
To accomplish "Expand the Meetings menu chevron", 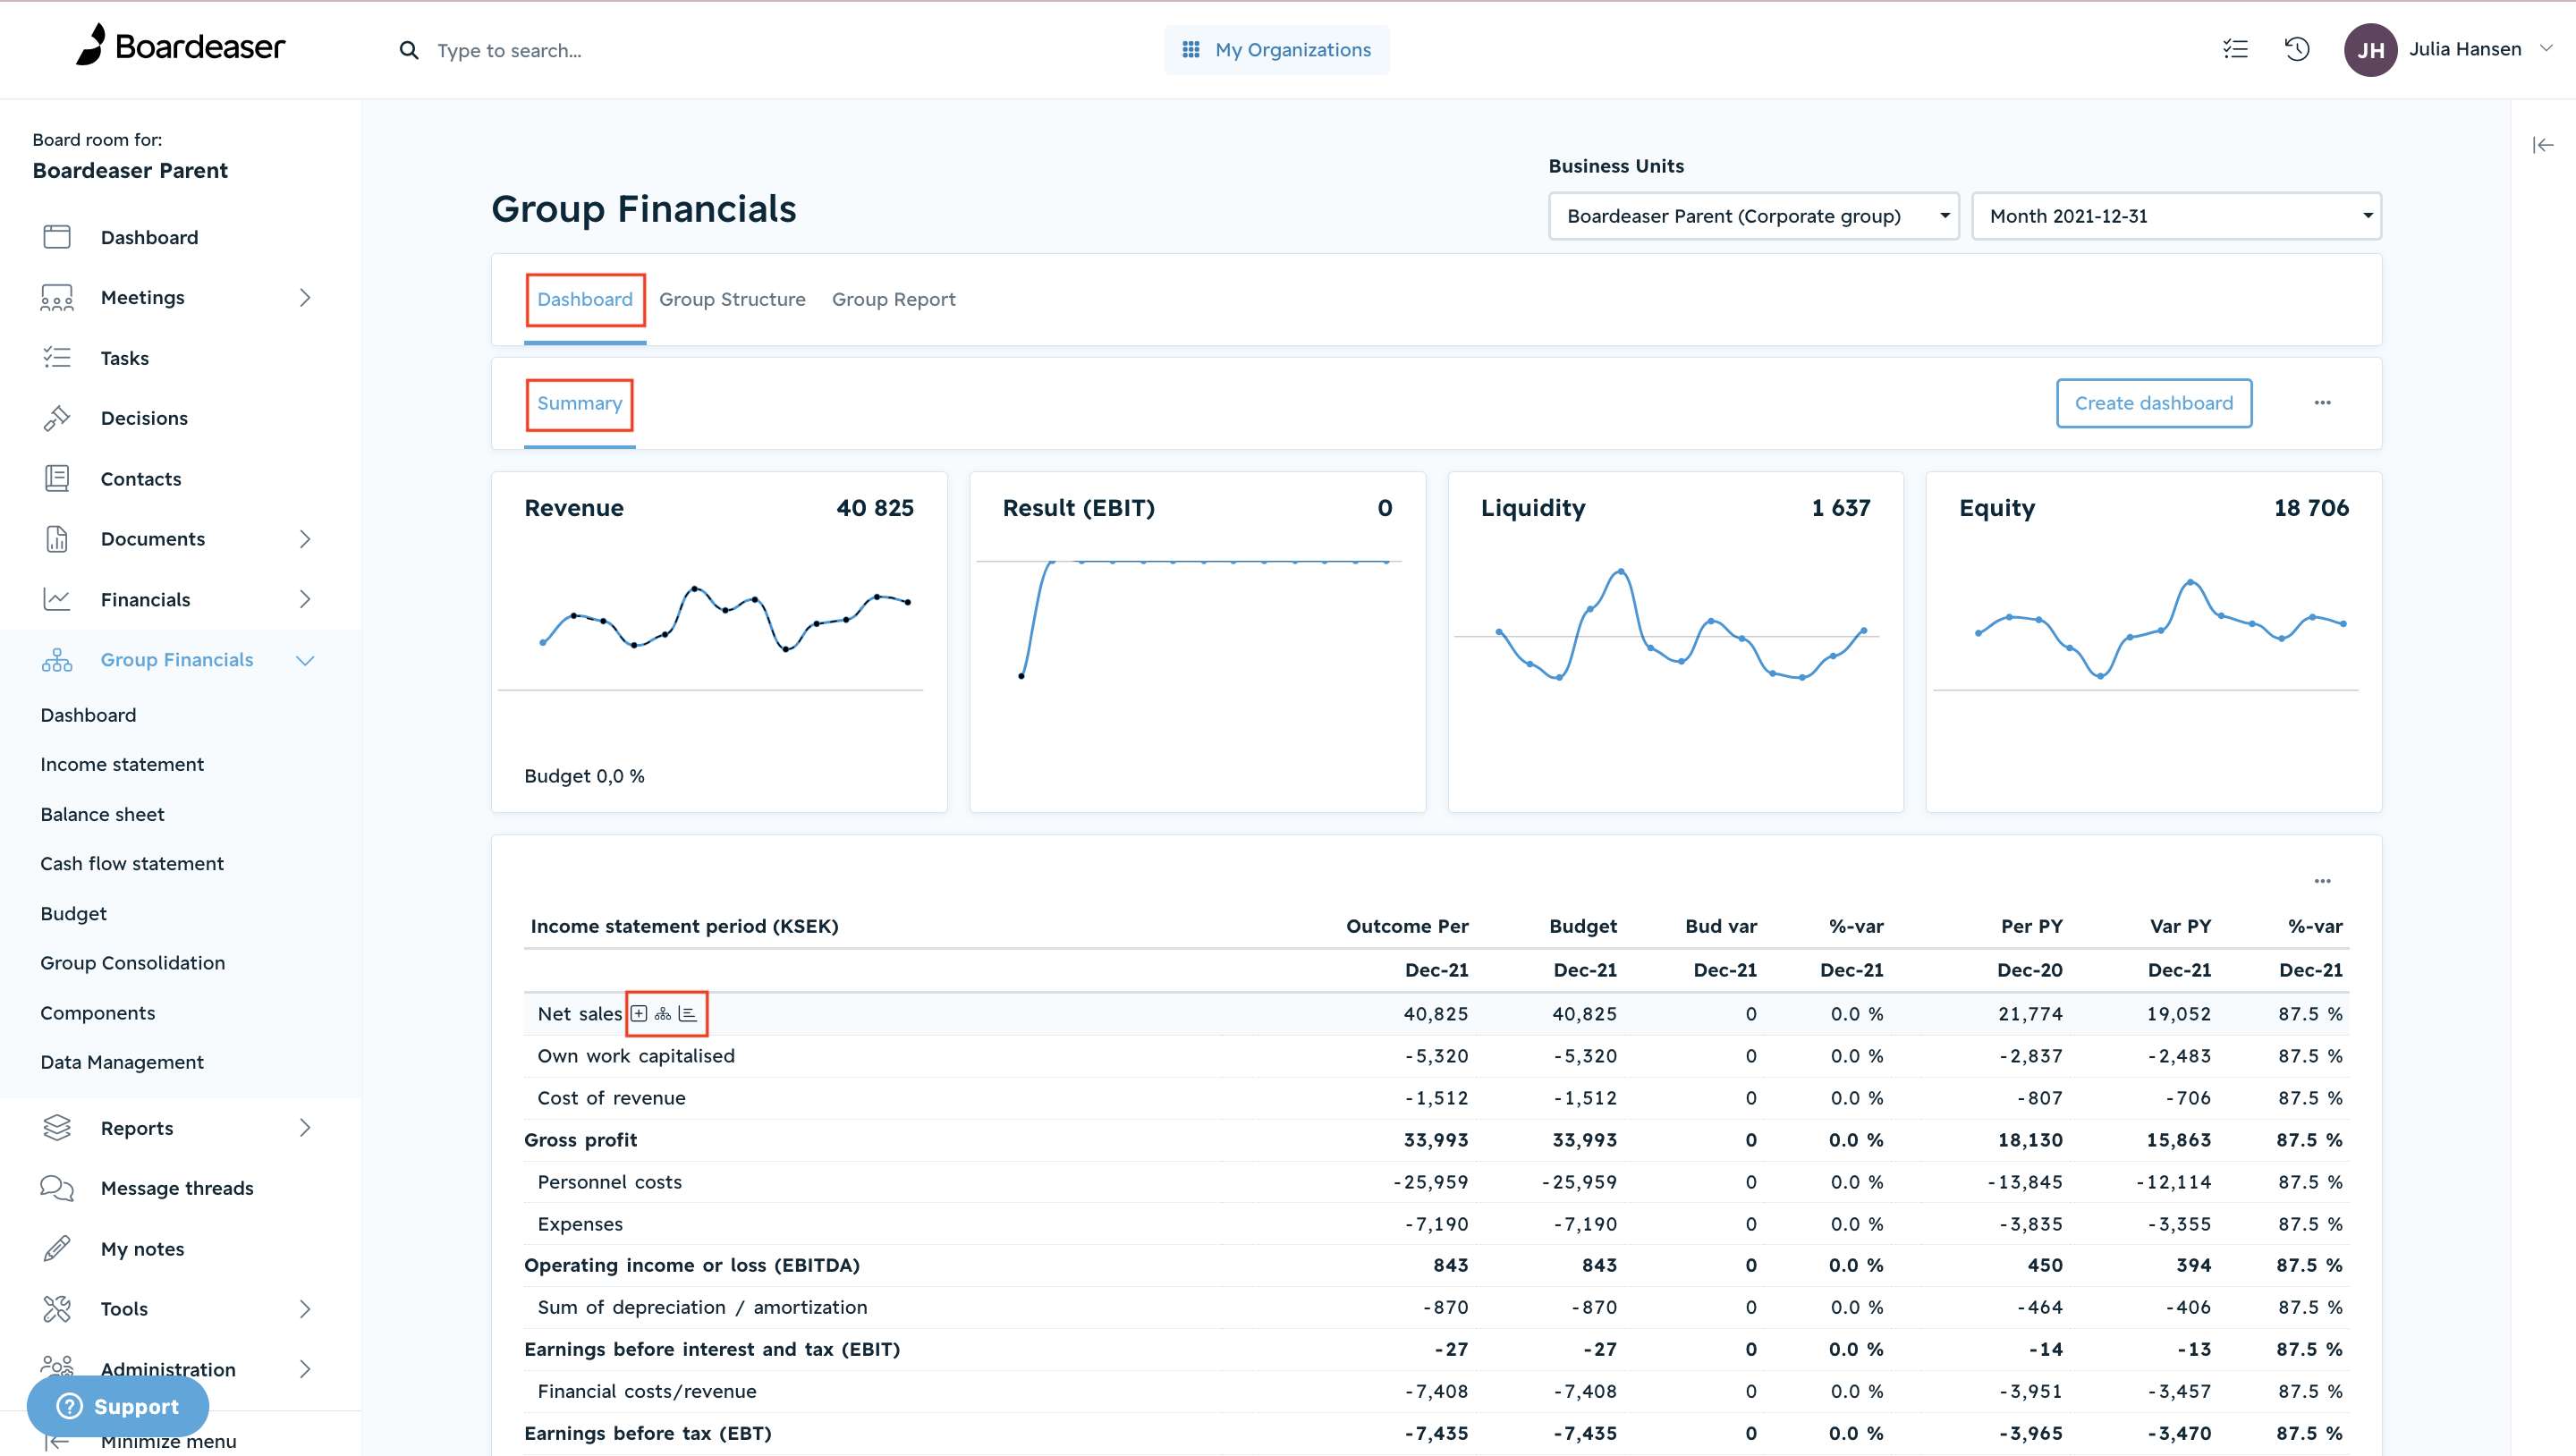I will pos(305,297).
